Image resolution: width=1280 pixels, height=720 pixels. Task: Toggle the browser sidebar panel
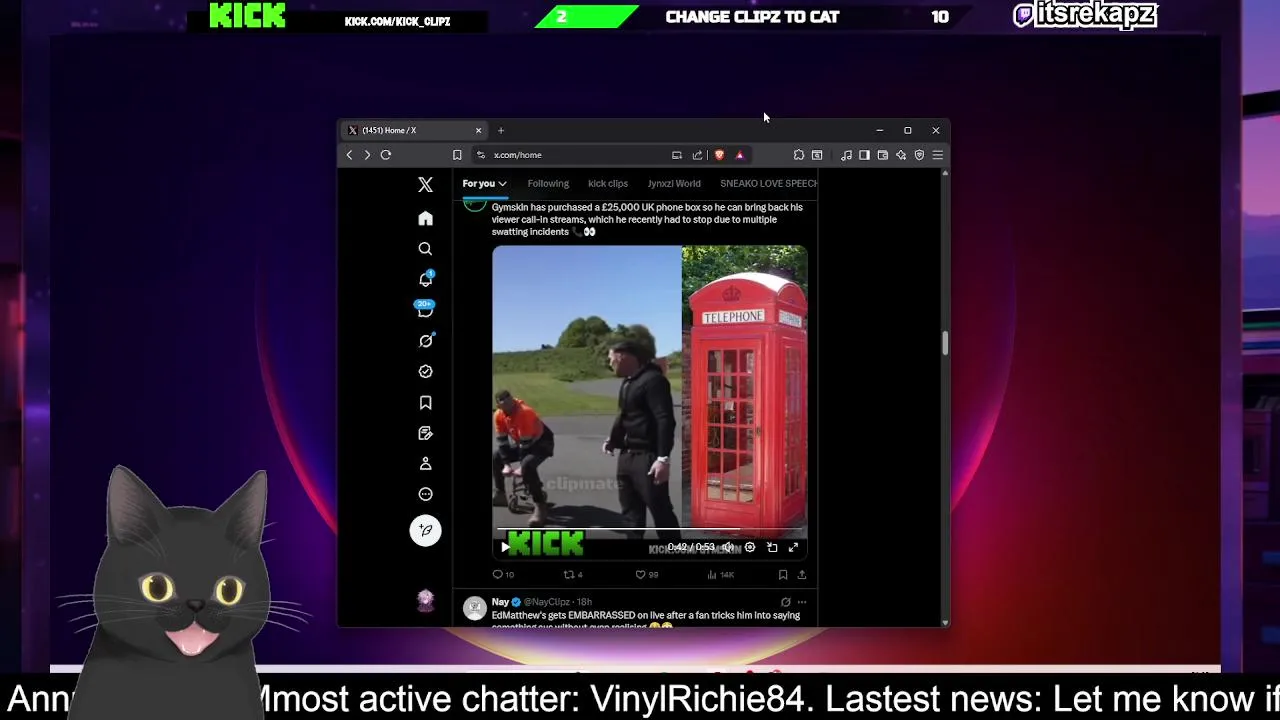pos(865,155)
